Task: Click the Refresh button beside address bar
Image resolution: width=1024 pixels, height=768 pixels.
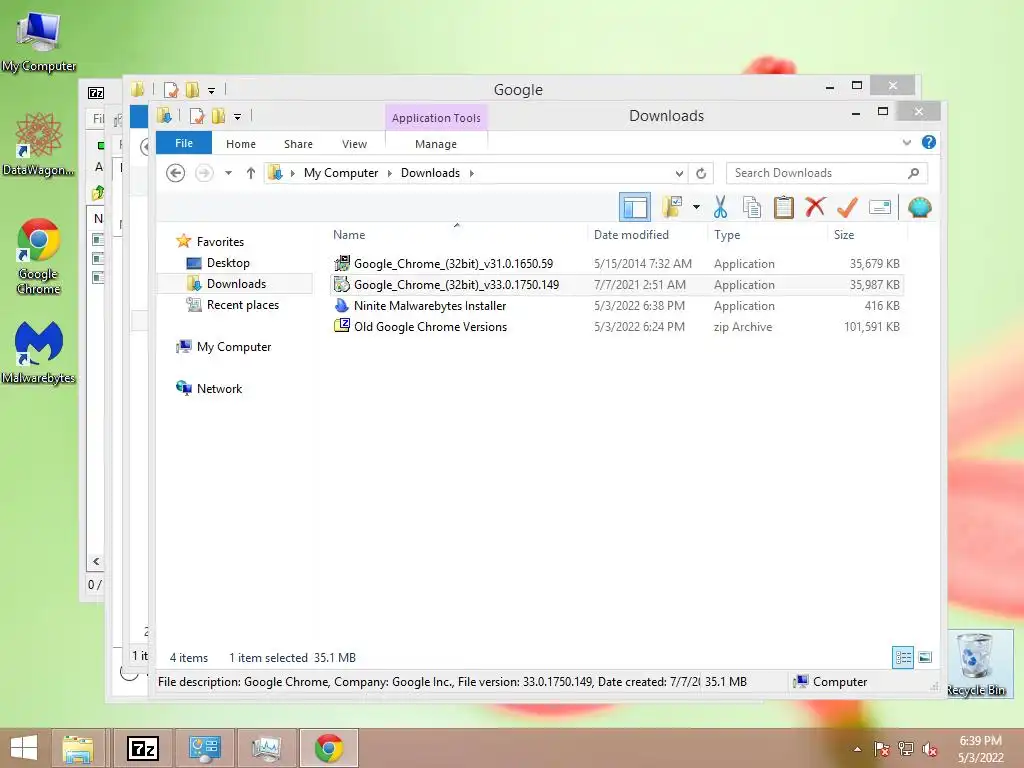Action: click(x=701, y=173)
